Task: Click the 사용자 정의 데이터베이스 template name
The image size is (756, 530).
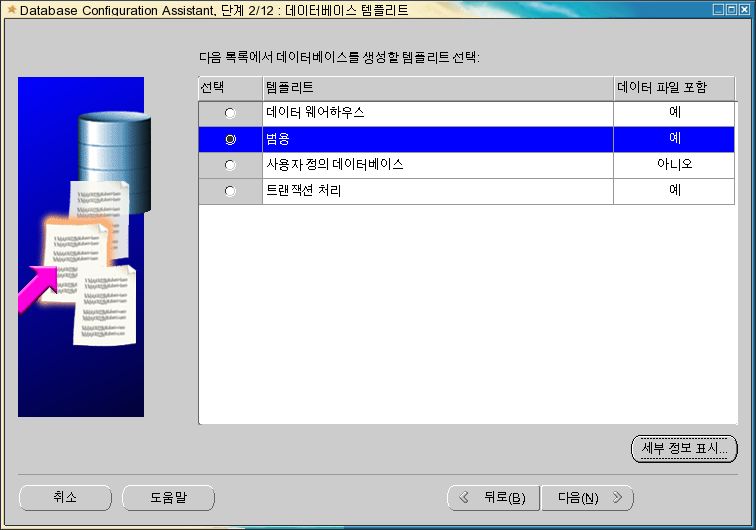Action: pyautogui.click(x=335, y=165)
